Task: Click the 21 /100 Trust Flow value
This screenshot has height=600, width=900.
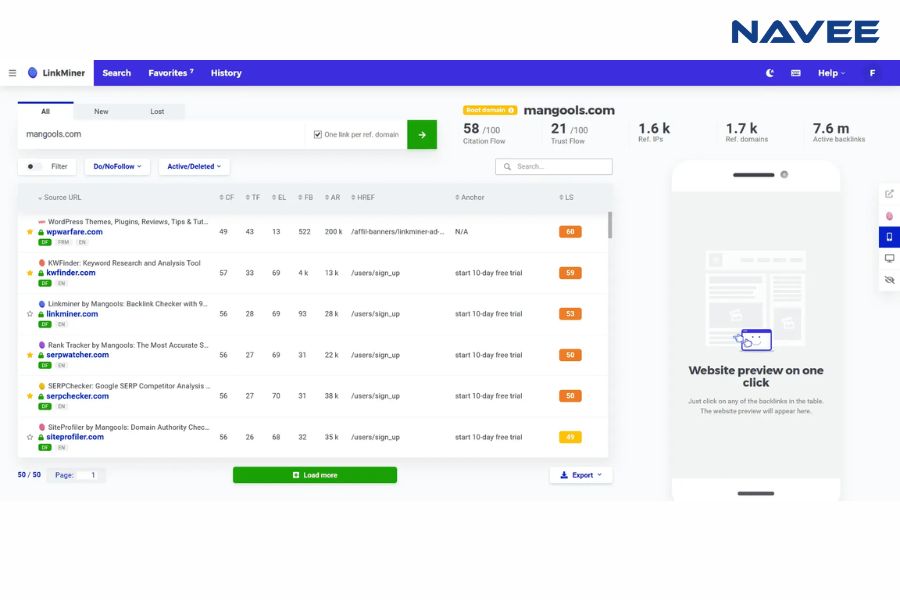Action: [569, 129]
